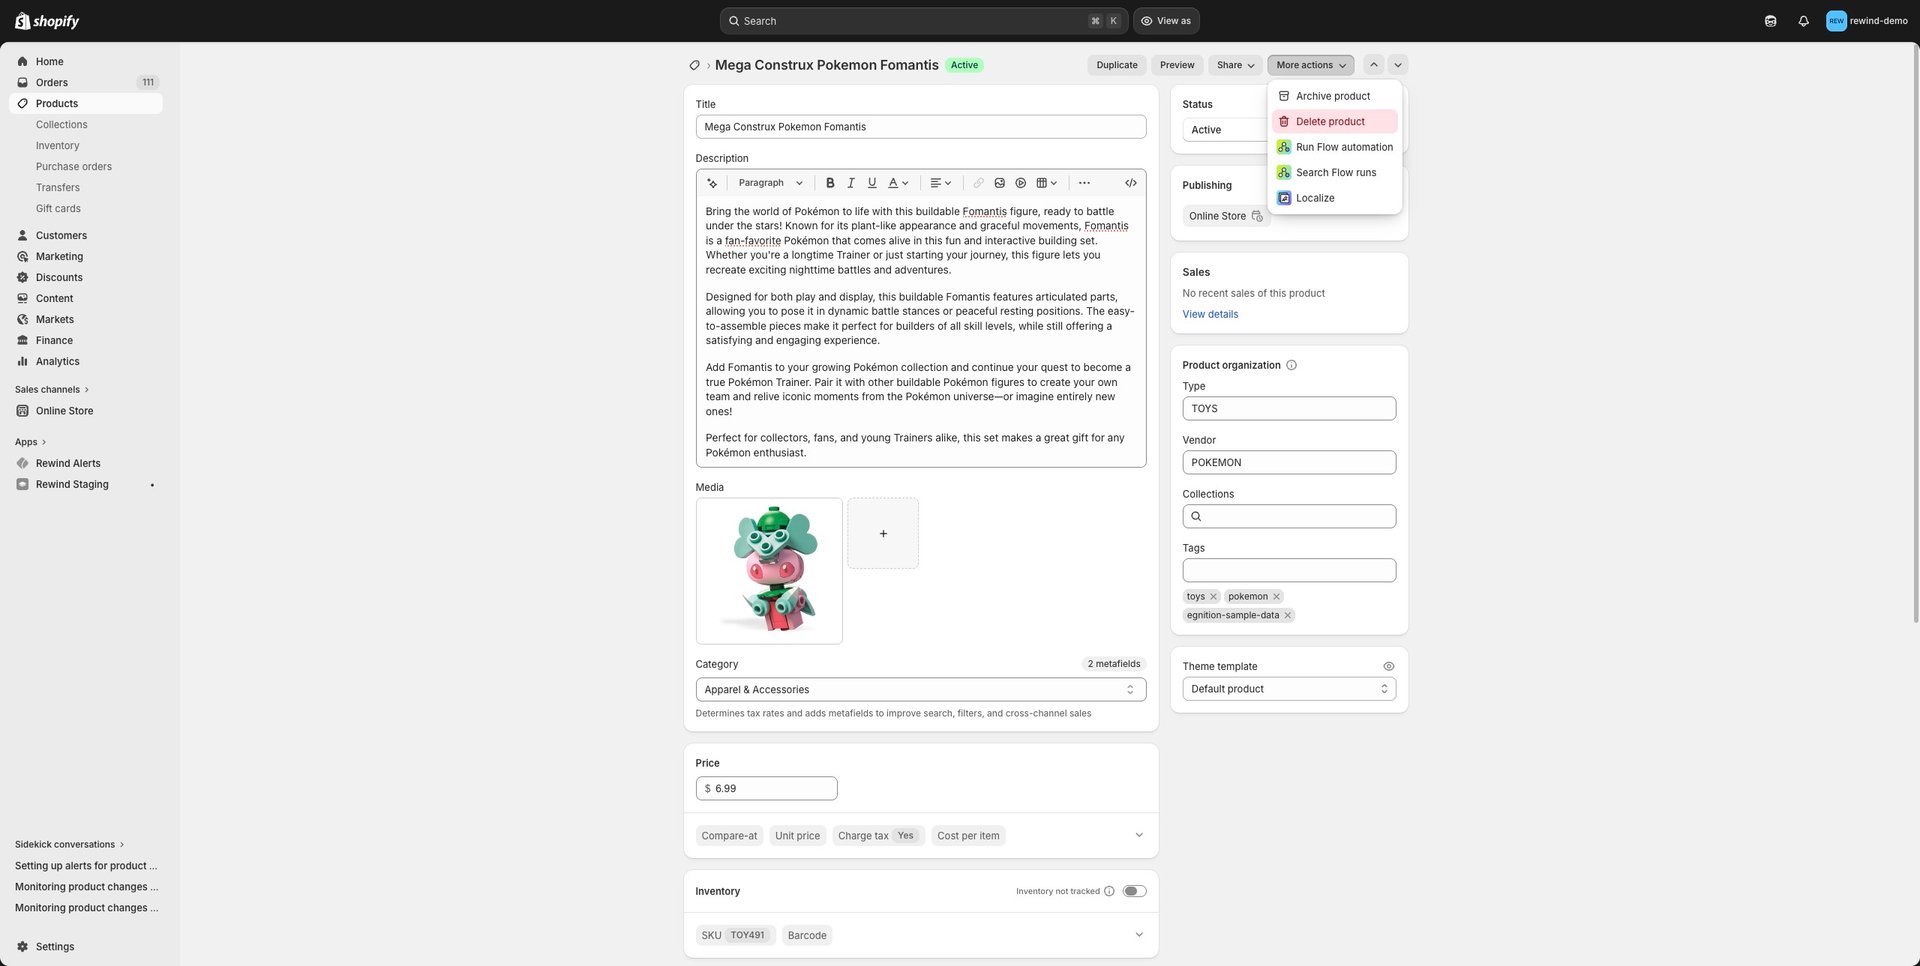Image resolution: width=1920 pixels, height=966 pixels.
Task: Select Delete product from menu
Action: [1334, 122]
